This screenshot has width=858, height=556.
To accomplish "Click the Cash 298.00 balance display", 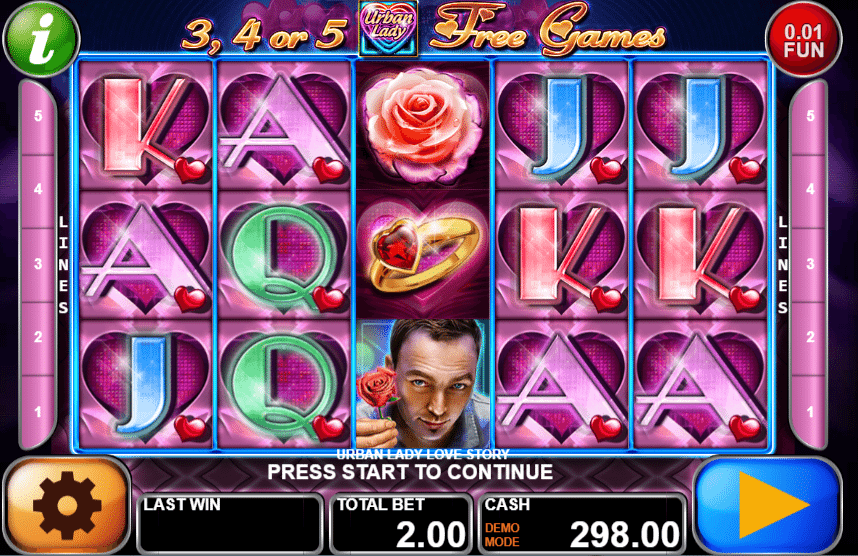I will (582, 524).
